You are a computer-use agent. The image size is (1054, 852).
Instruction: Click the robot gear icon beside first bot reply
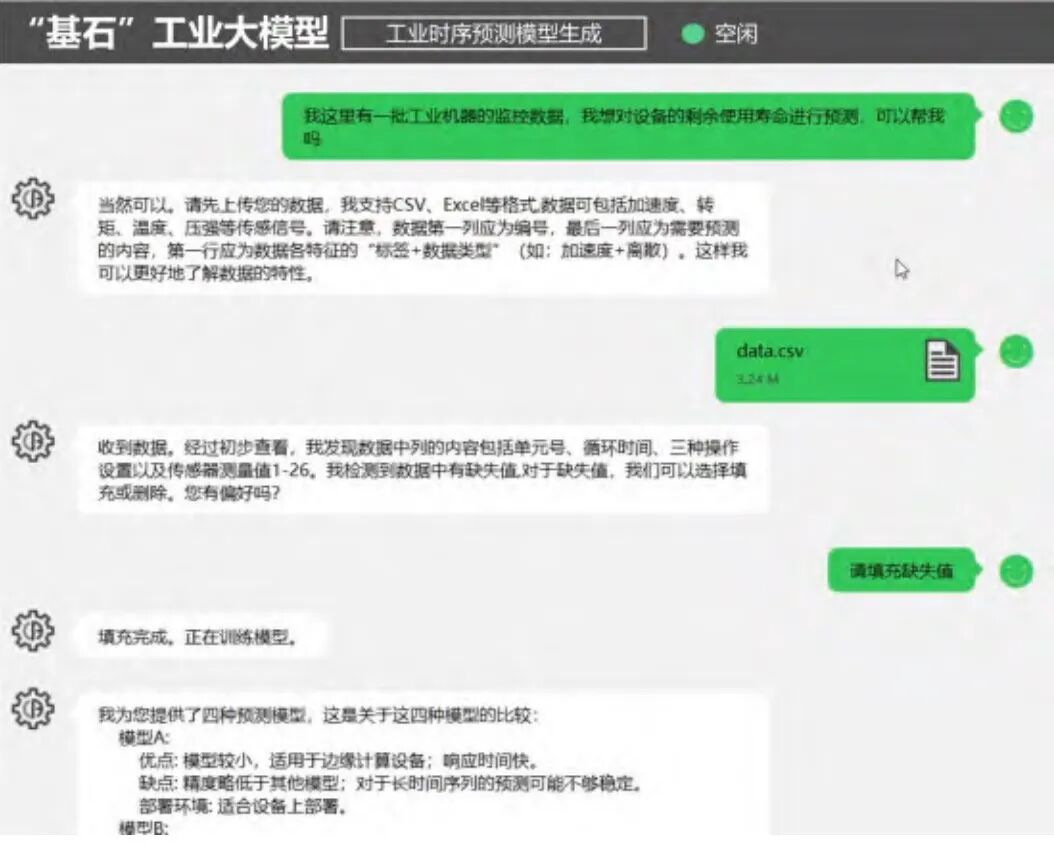click(32, 199)
